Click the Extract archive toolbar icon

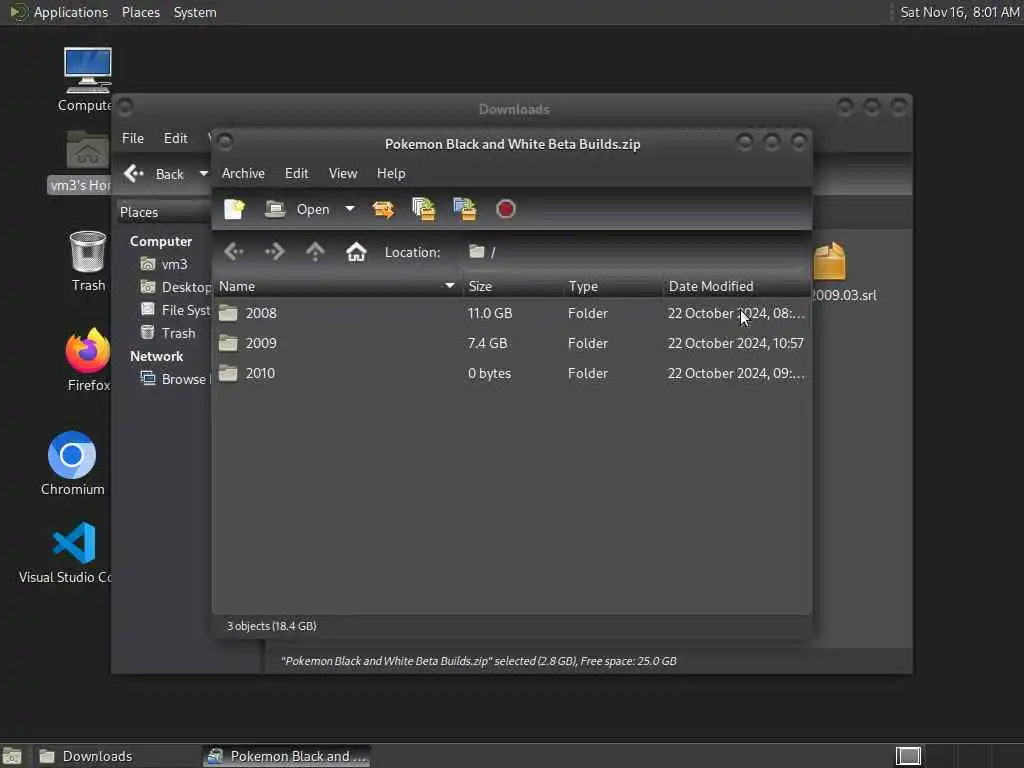click(x=383, y=209)
